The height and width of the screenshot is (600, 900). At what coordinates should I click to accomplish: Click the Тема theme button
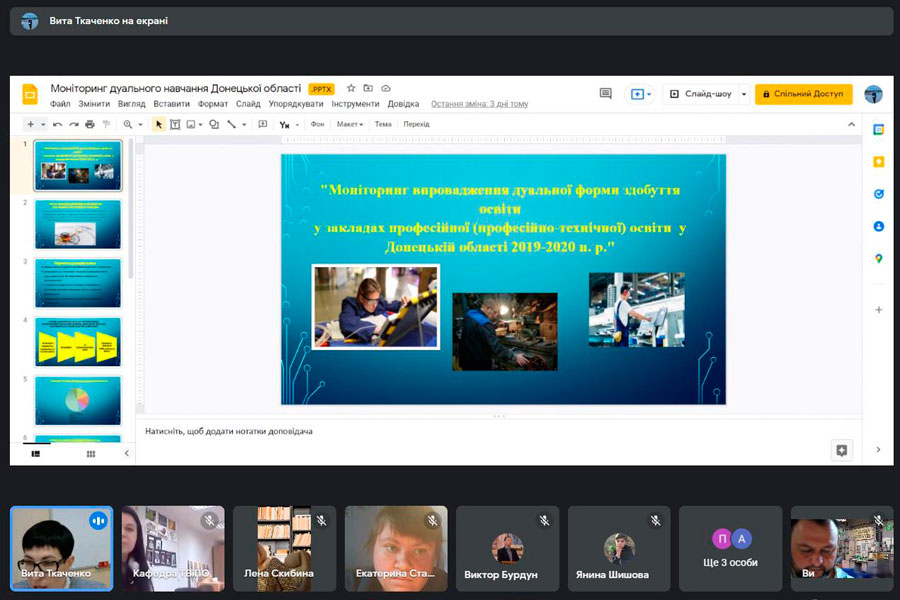pyautogui.click(x=383, y=124)
